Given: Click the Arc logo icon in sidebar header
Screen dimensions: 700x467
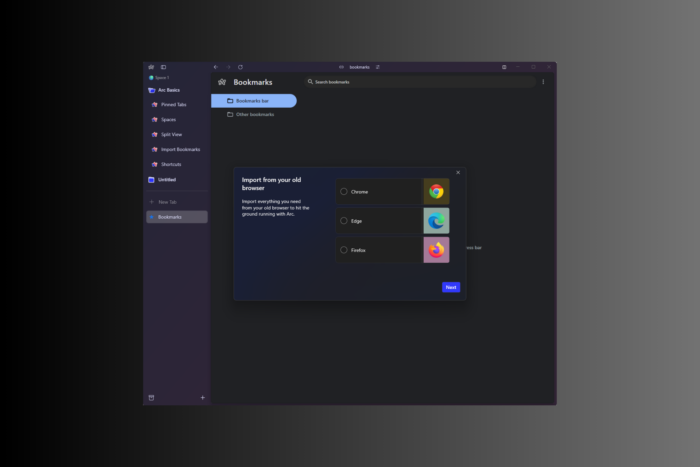Looking at the screenshot, I should pos(151,67).
